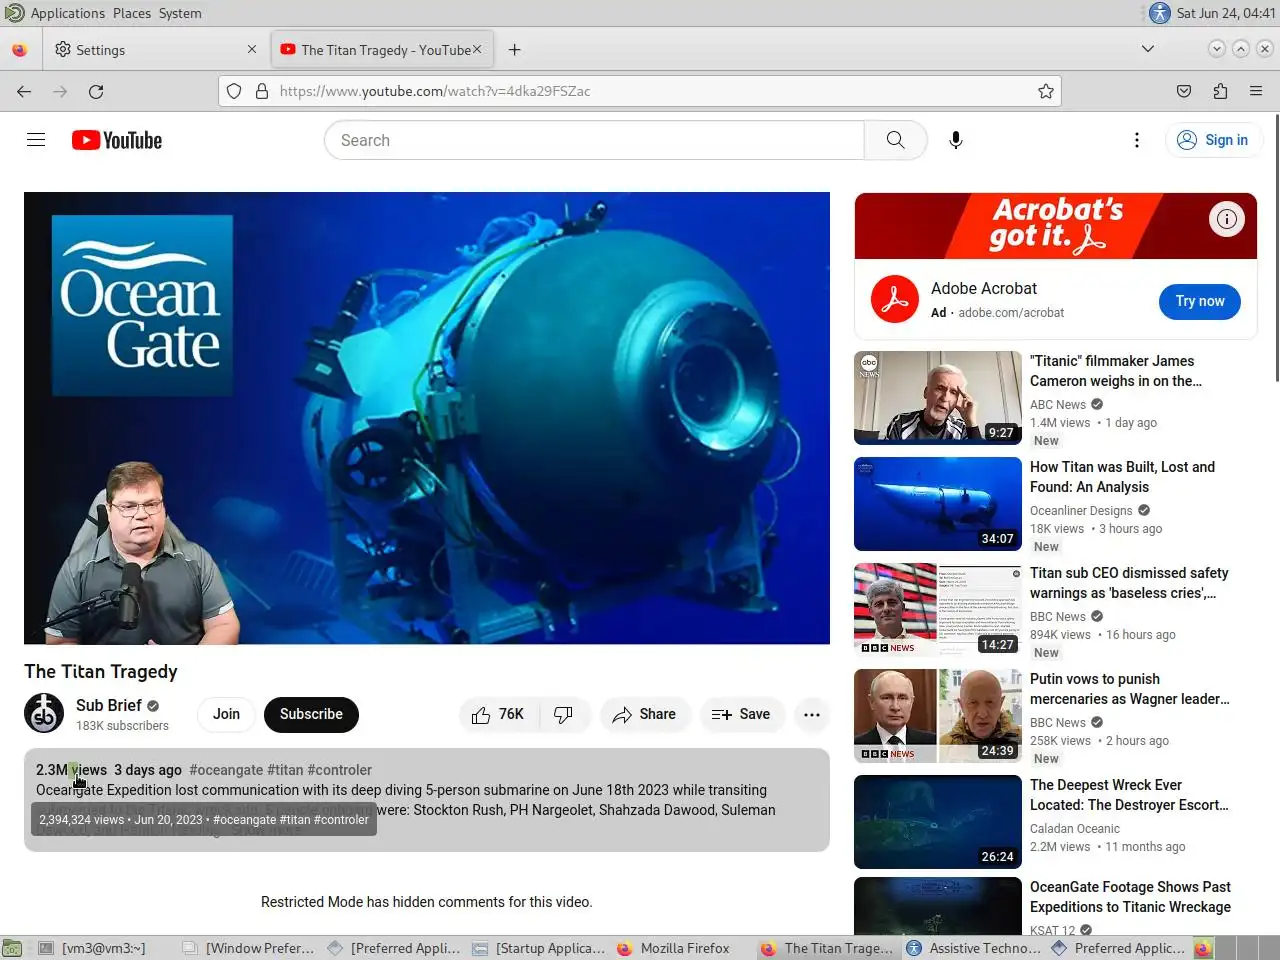The height and width of the screenshot is (960, 1280).
Task: Switch to vm3@vm3 terminal in taskbar
Action: [x=92, y=948]
